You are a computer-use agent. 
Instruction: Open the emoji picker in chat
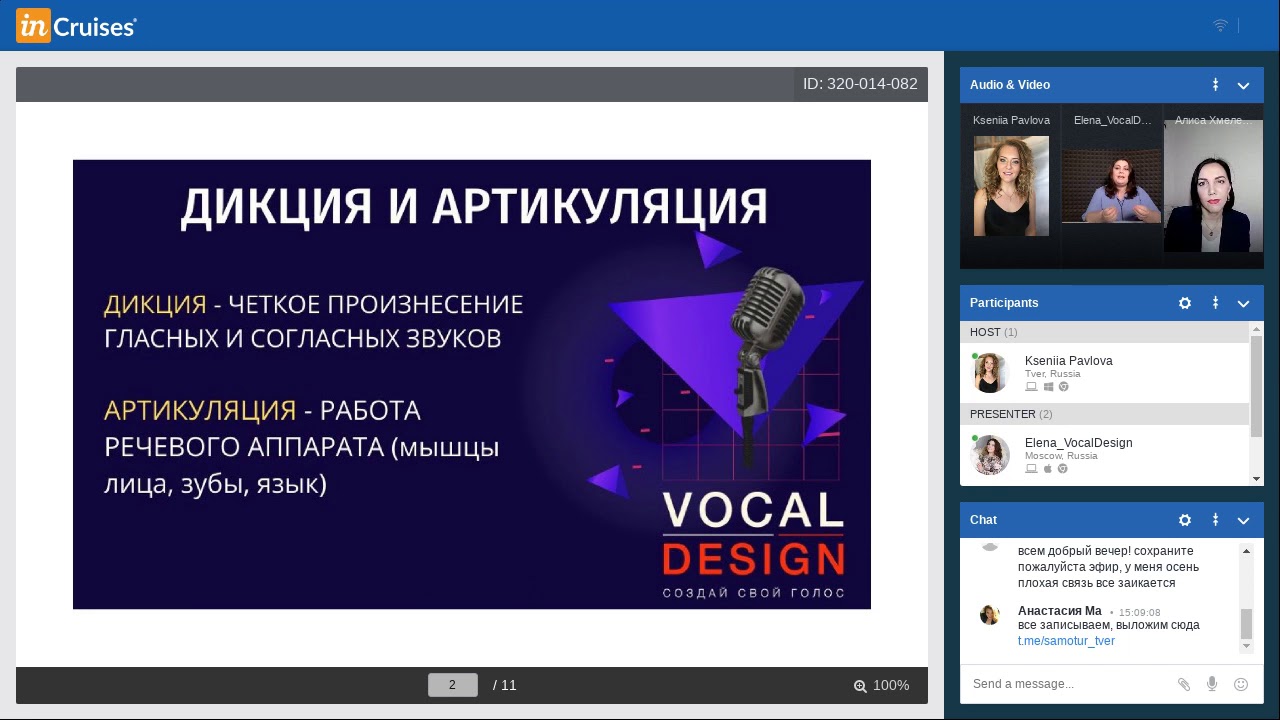1241,684
